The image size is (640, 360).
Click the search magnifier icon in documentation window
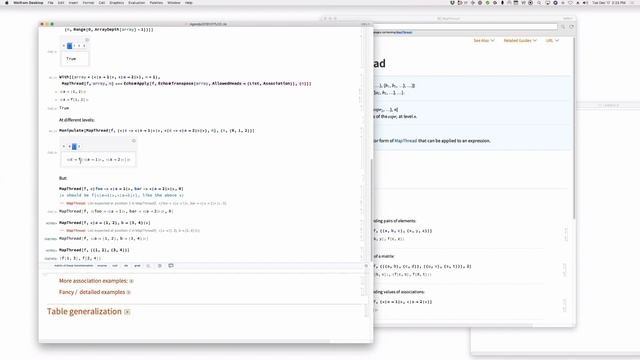563,27
